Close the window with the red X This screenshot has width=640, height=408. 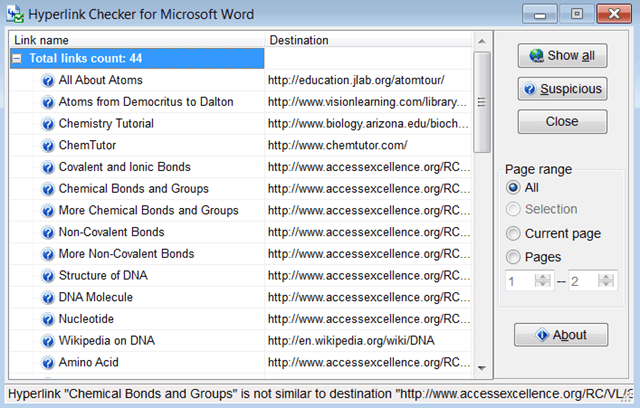(614, 14)
